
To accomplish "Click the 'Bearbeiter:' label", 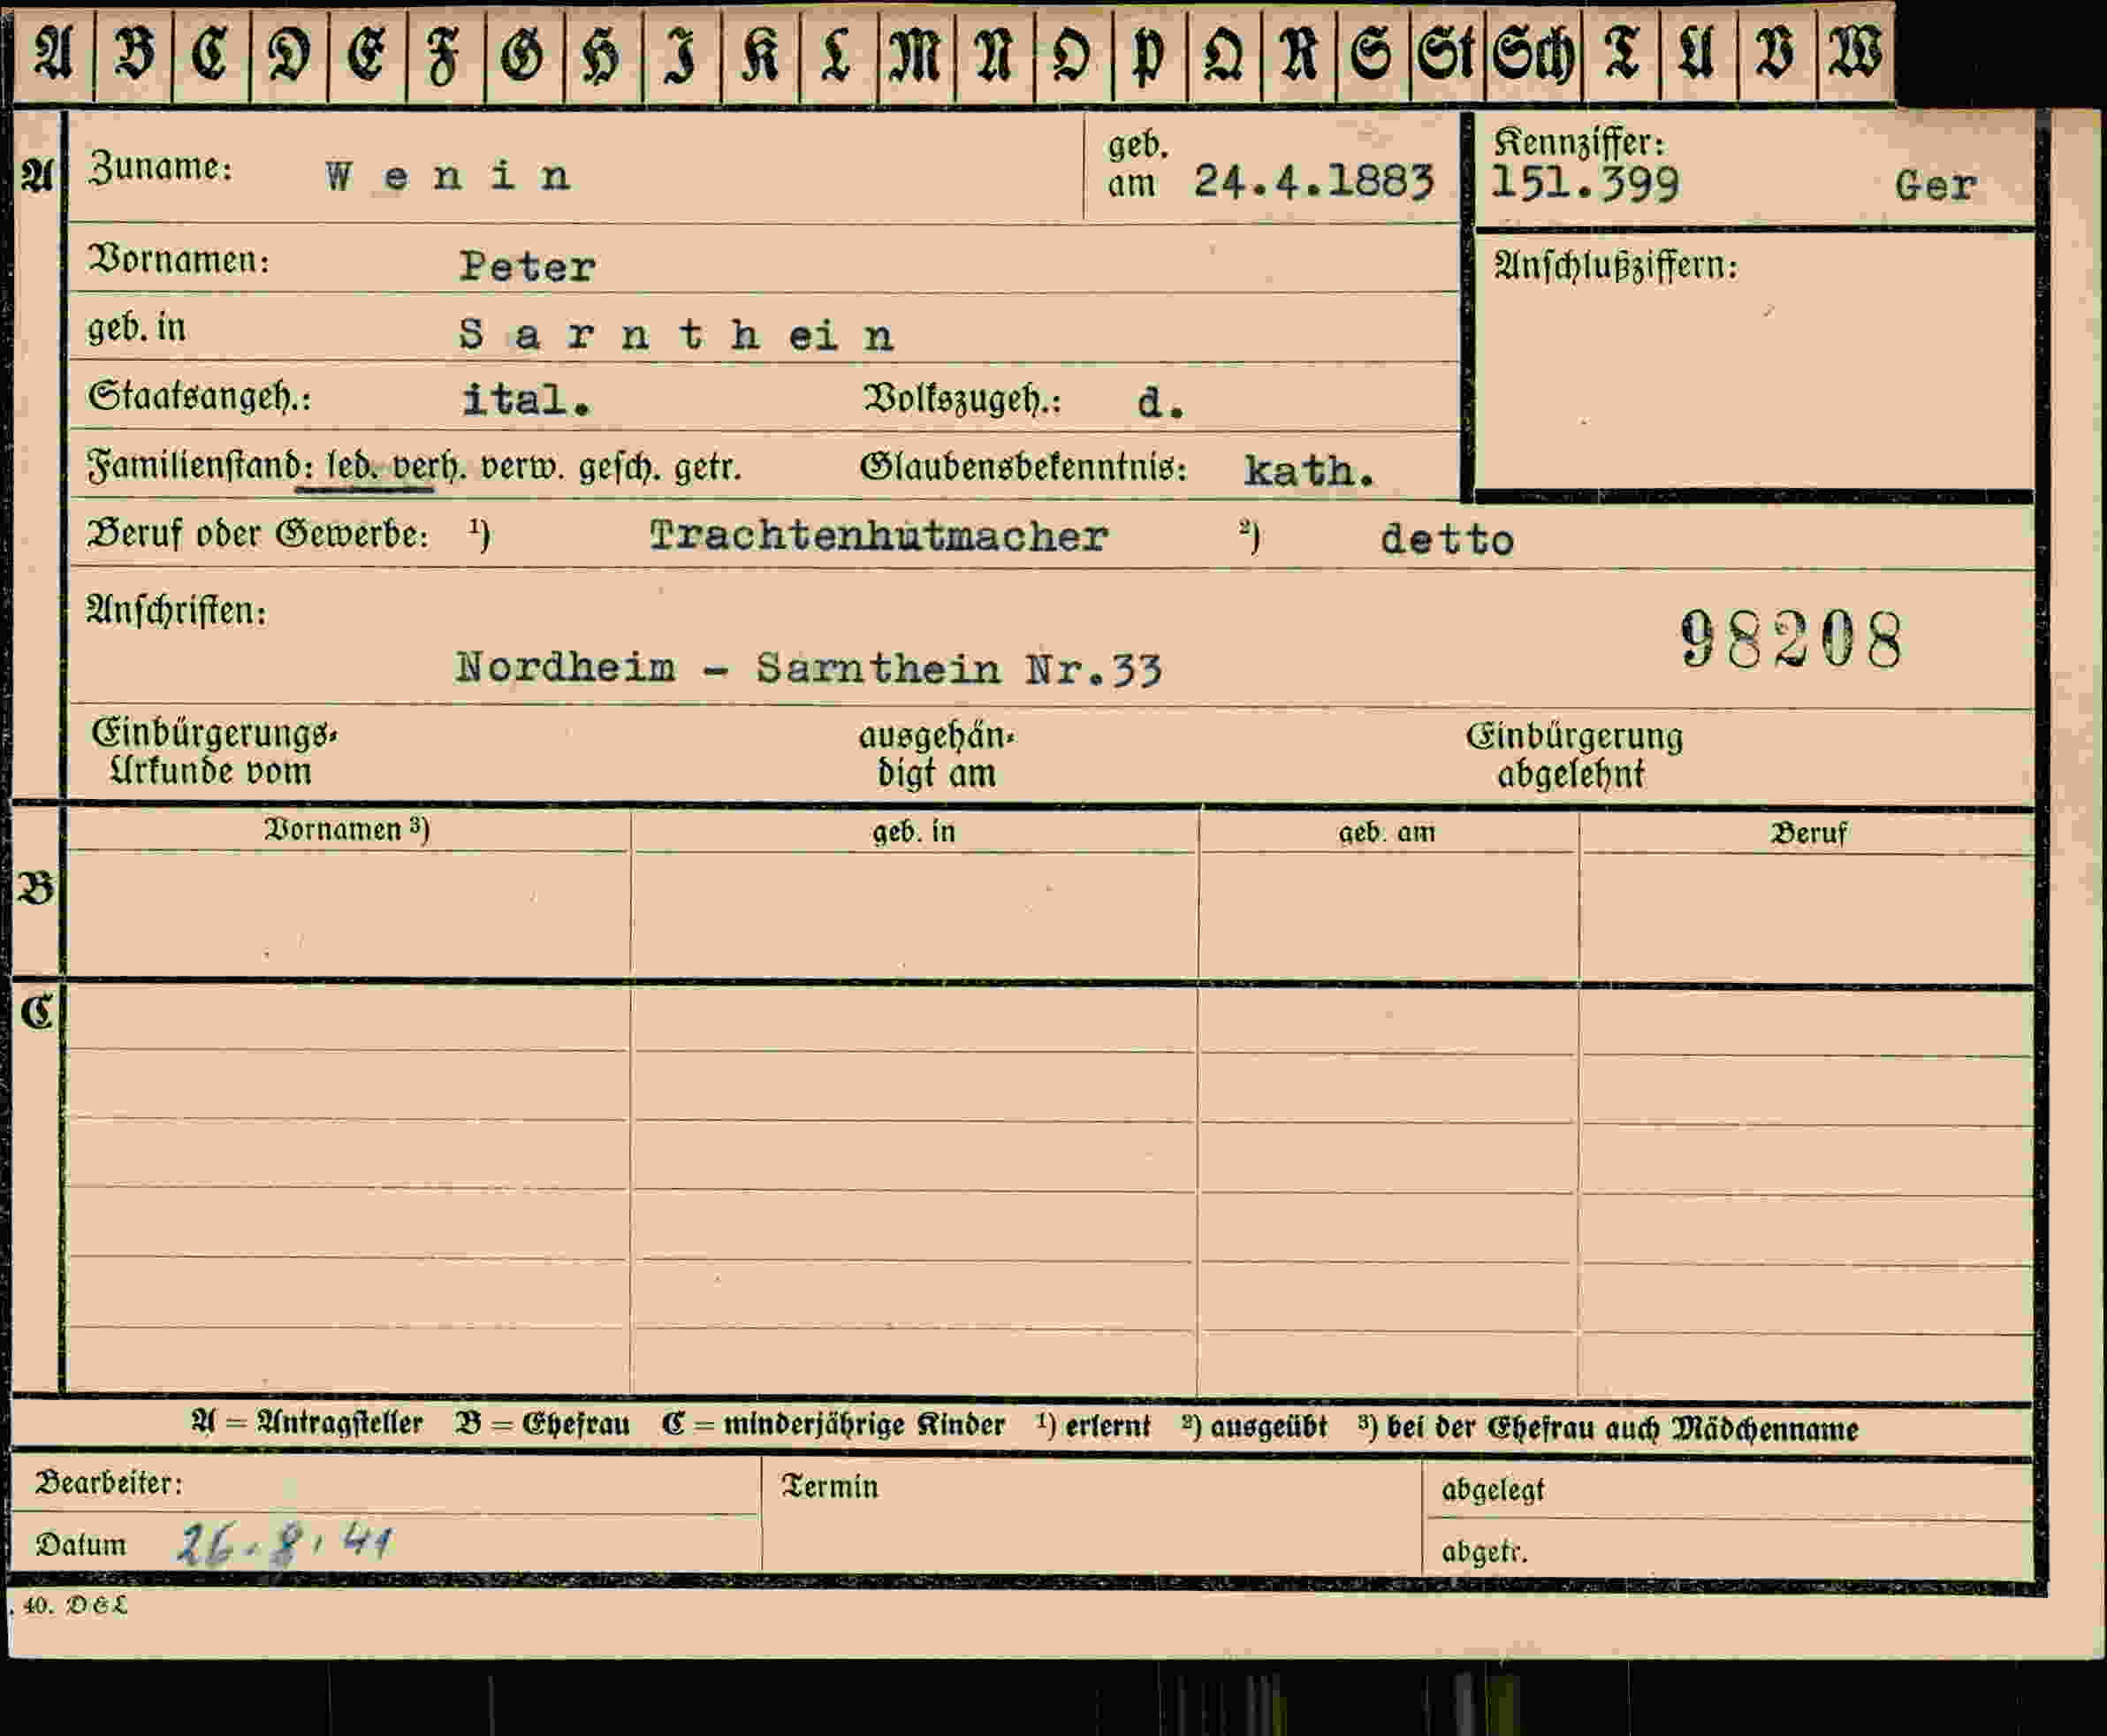I will [x=109, y=1483].
